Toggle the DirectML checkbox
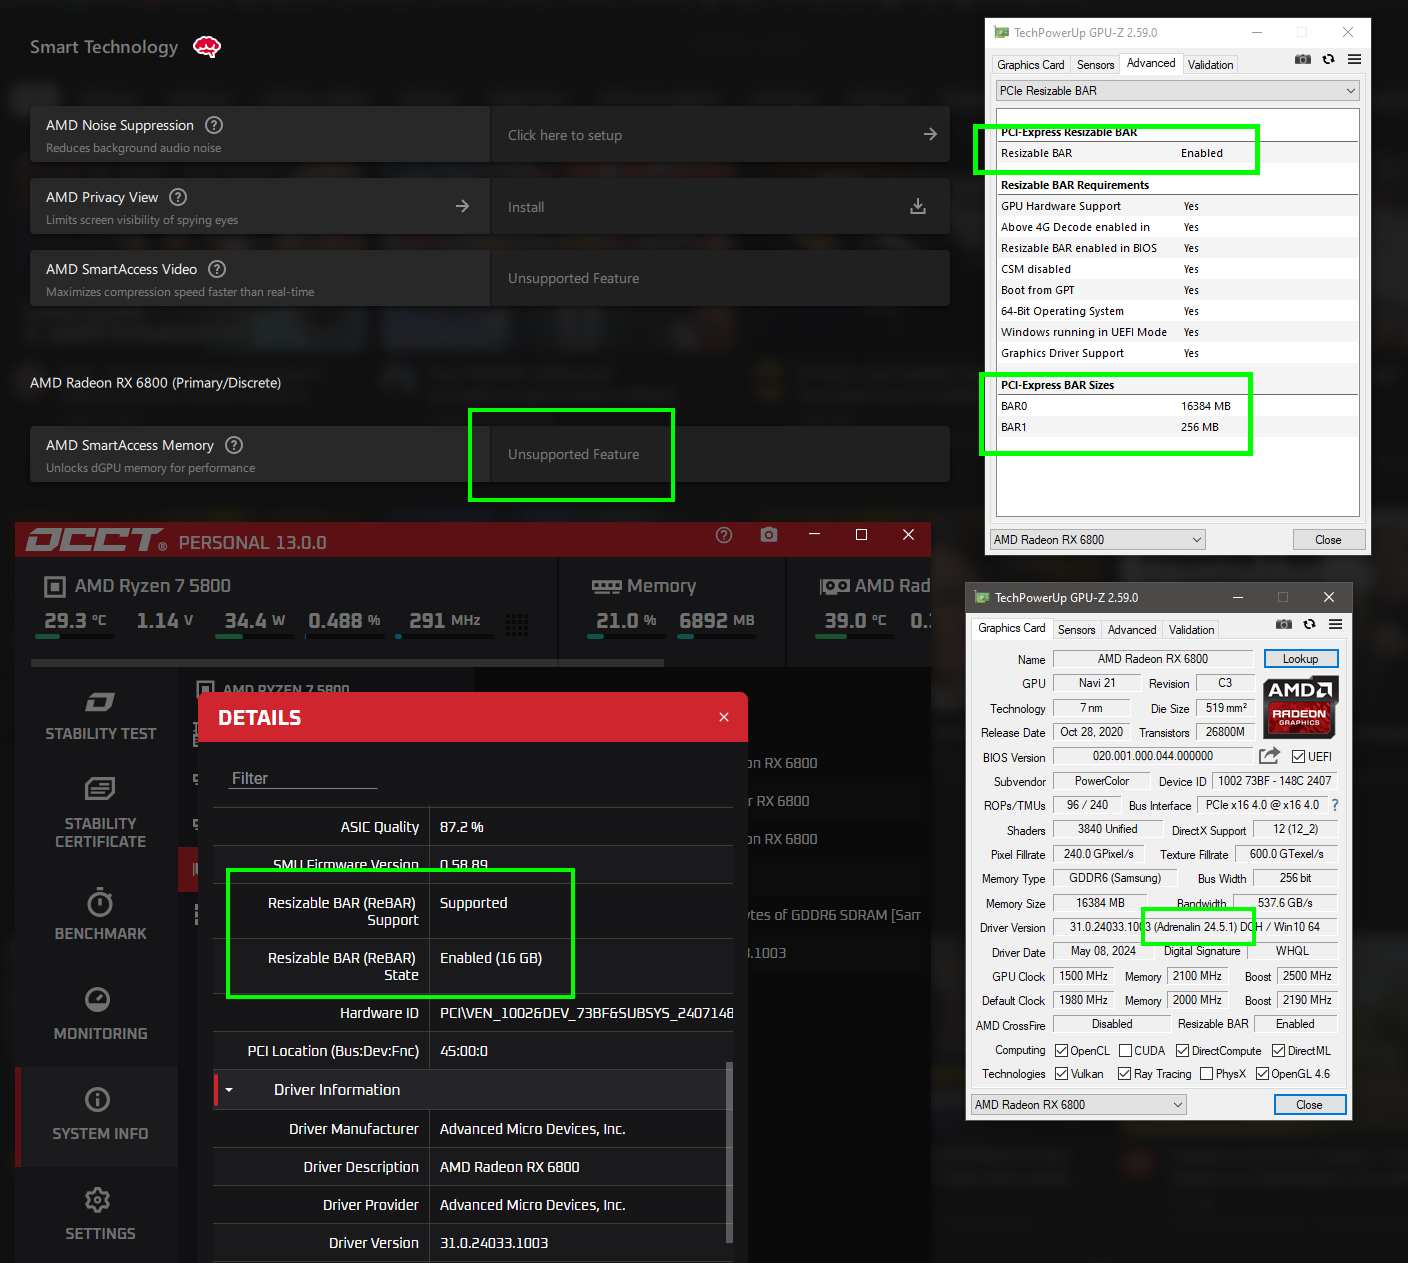1408x1263 pixels. 1278,1051
